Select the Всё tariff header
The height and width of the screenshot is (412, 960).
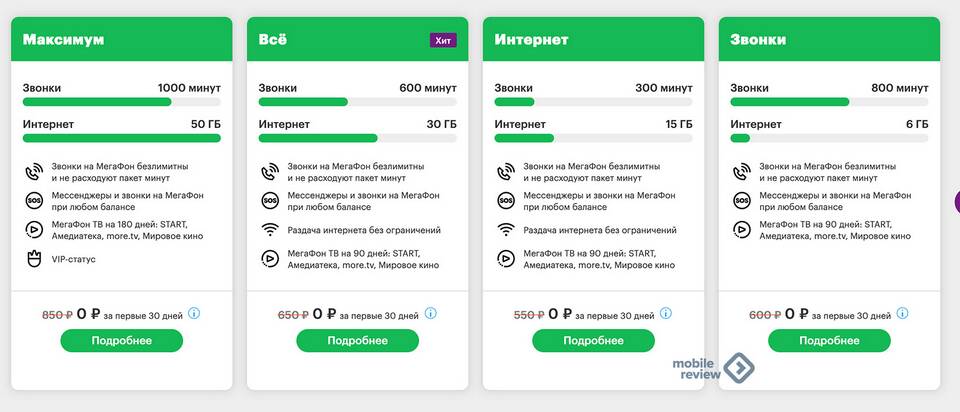pyautogui.click(x=358, y=39)
